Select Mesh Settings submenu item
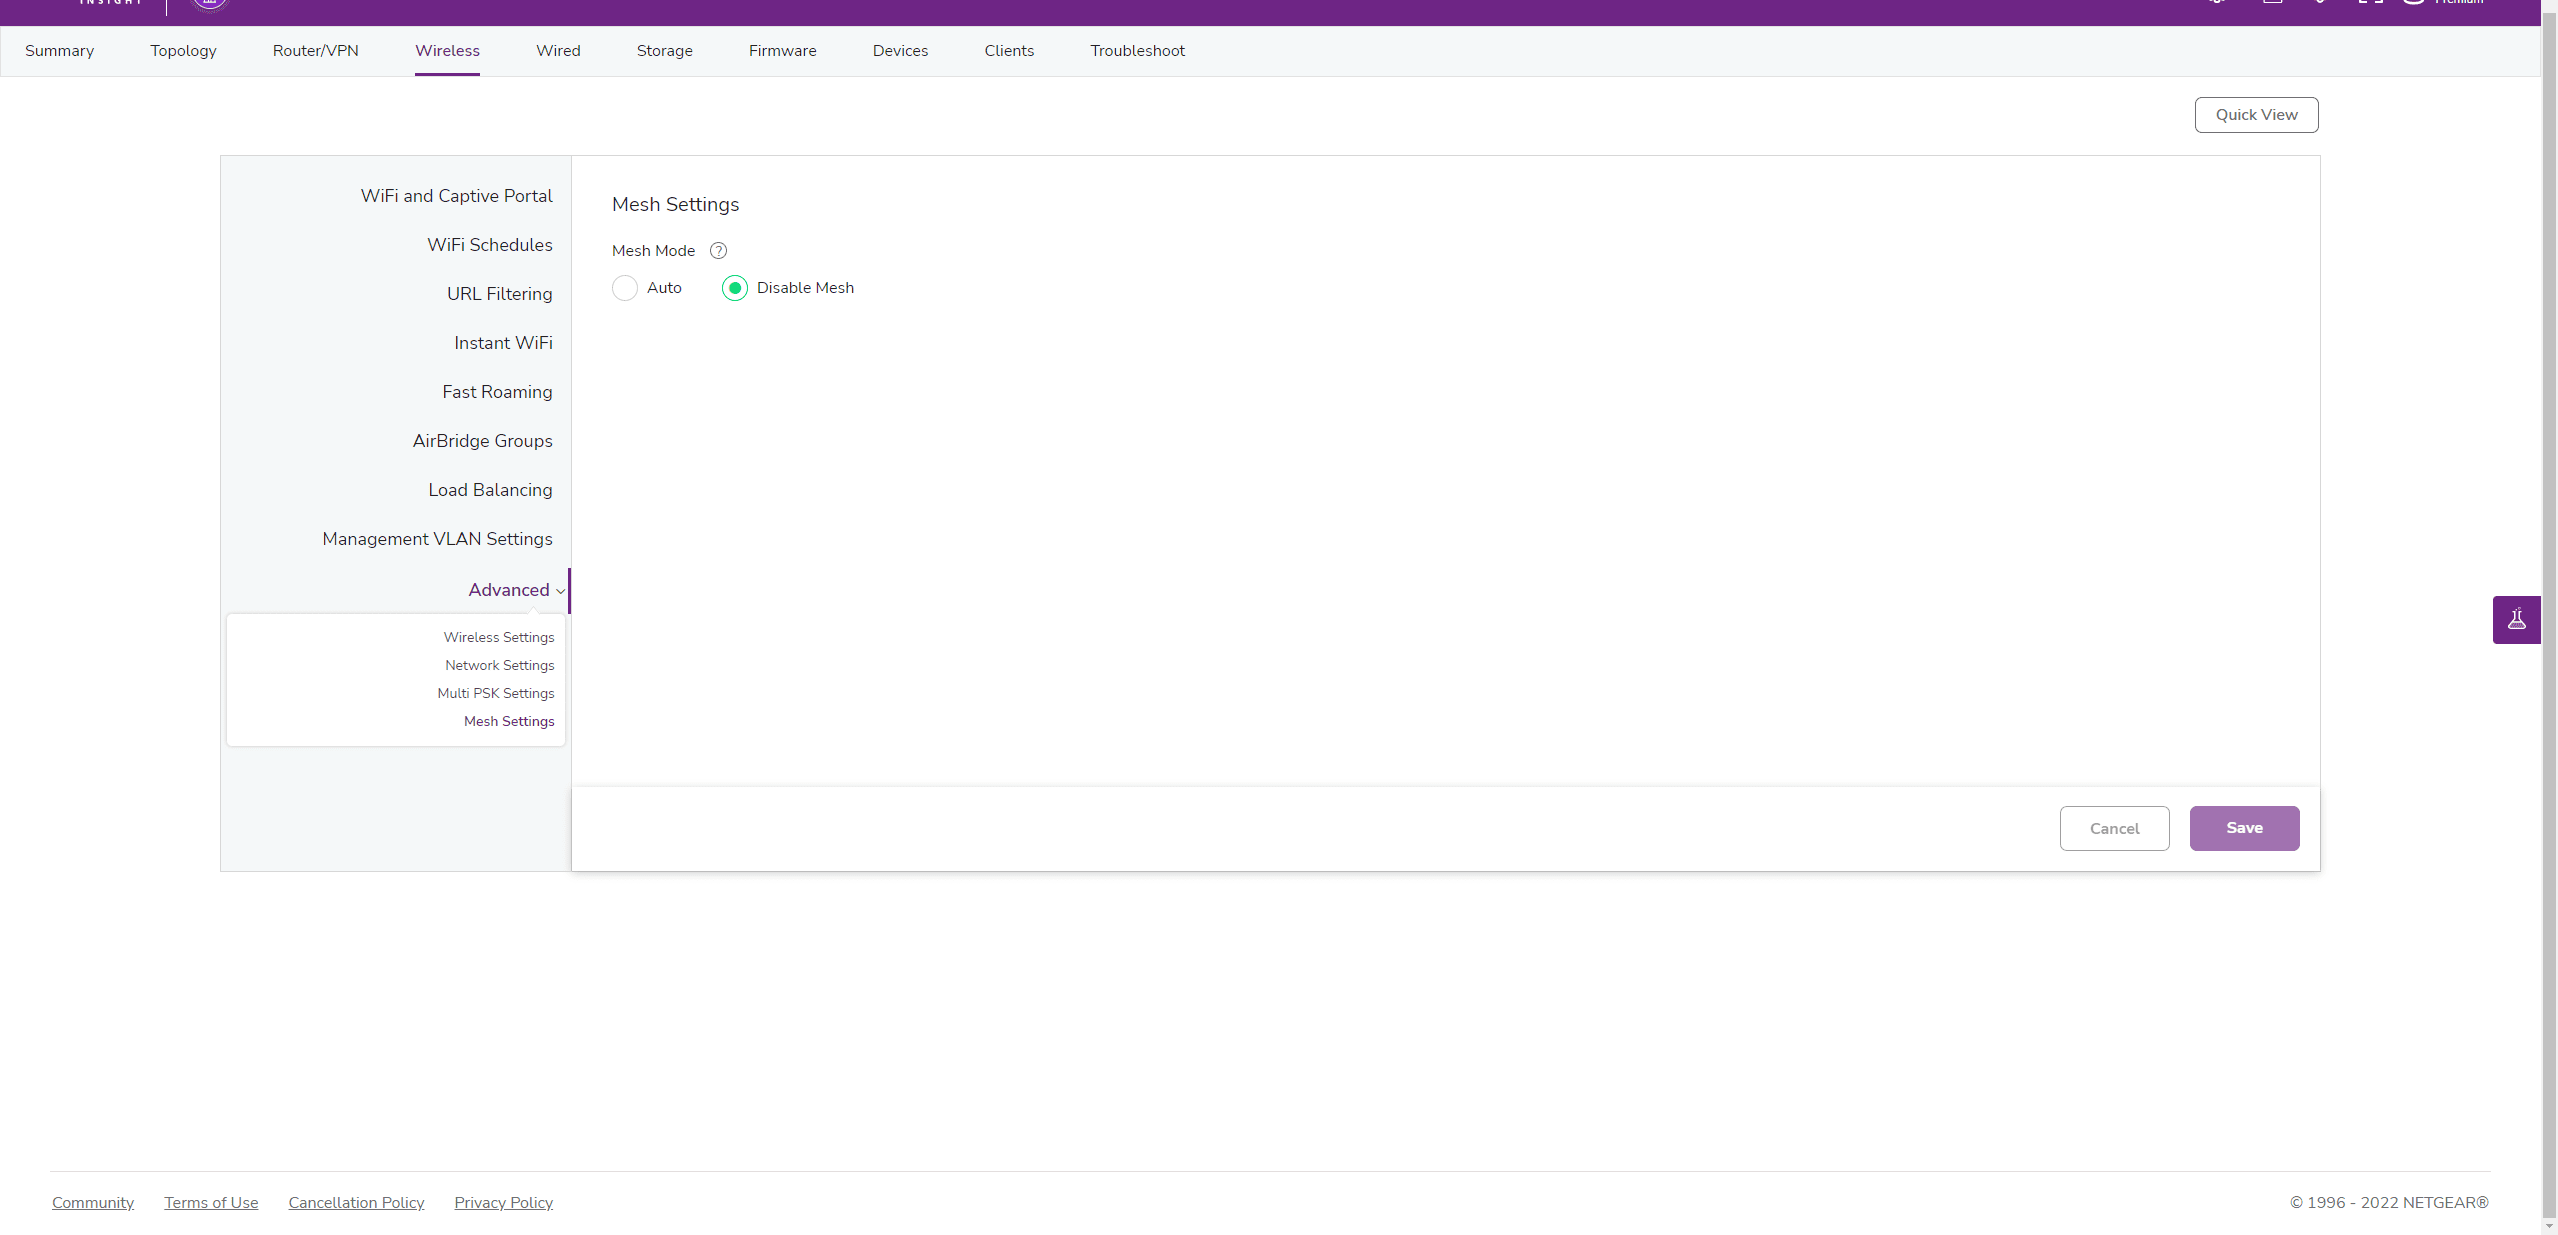The image size is (2558, 1235). click(x=508, y=721)
